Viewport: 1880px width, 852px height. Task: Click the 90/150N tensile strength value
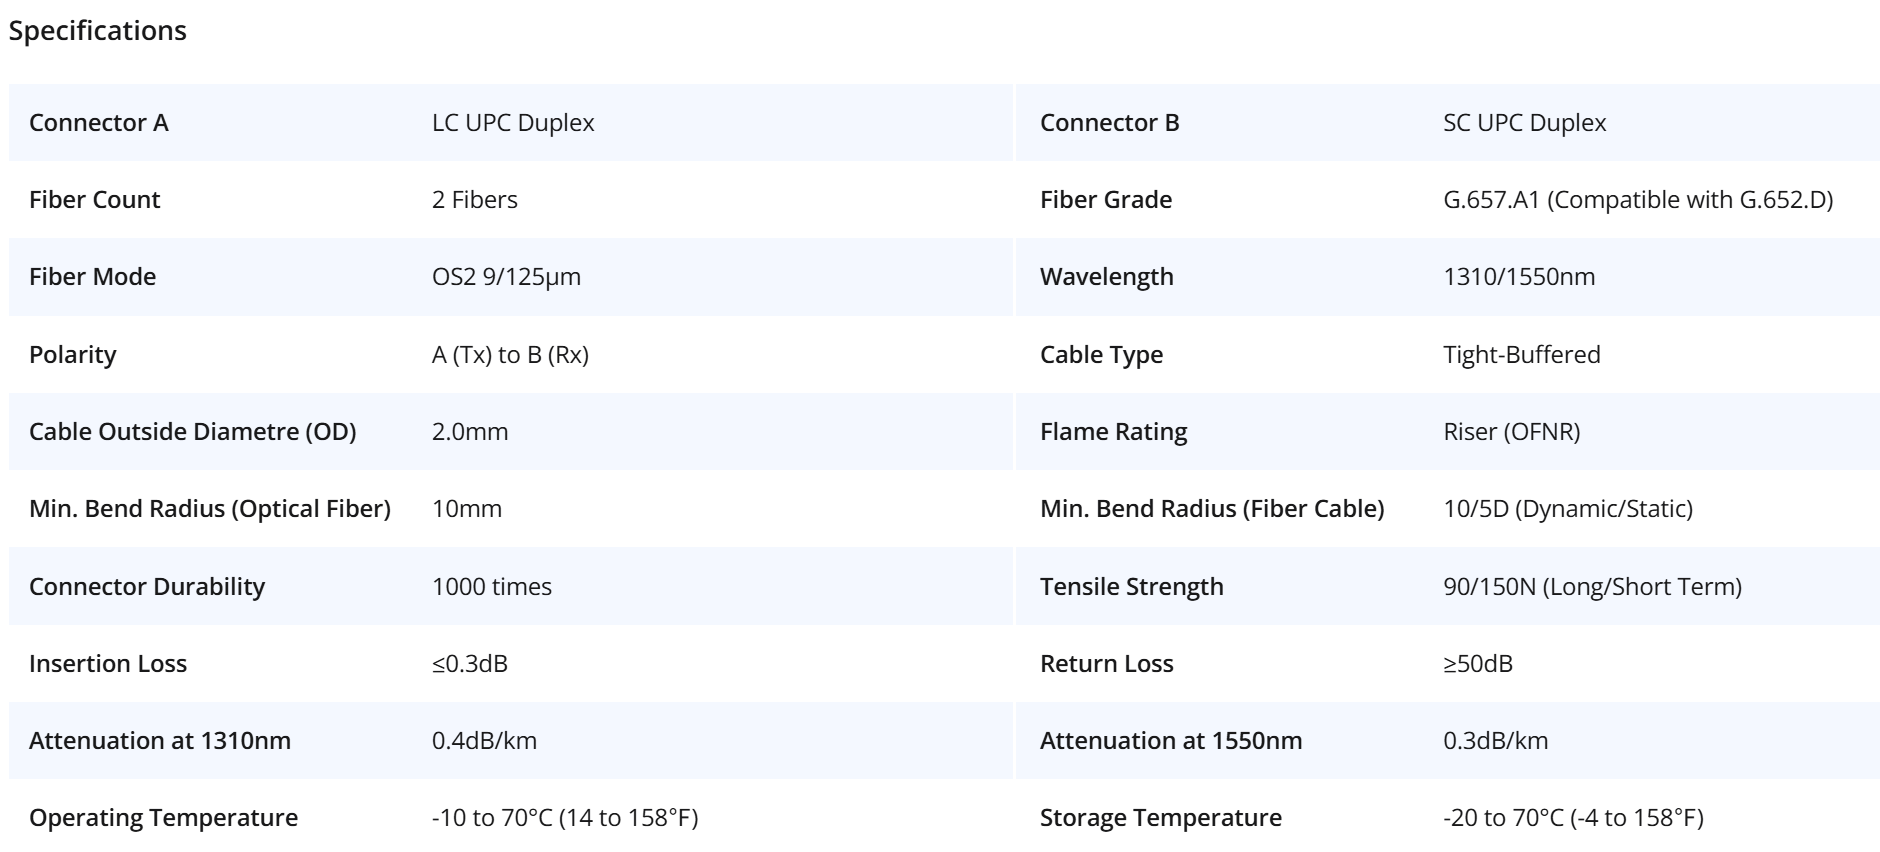pyautogui.click(x=1592, y=587)
